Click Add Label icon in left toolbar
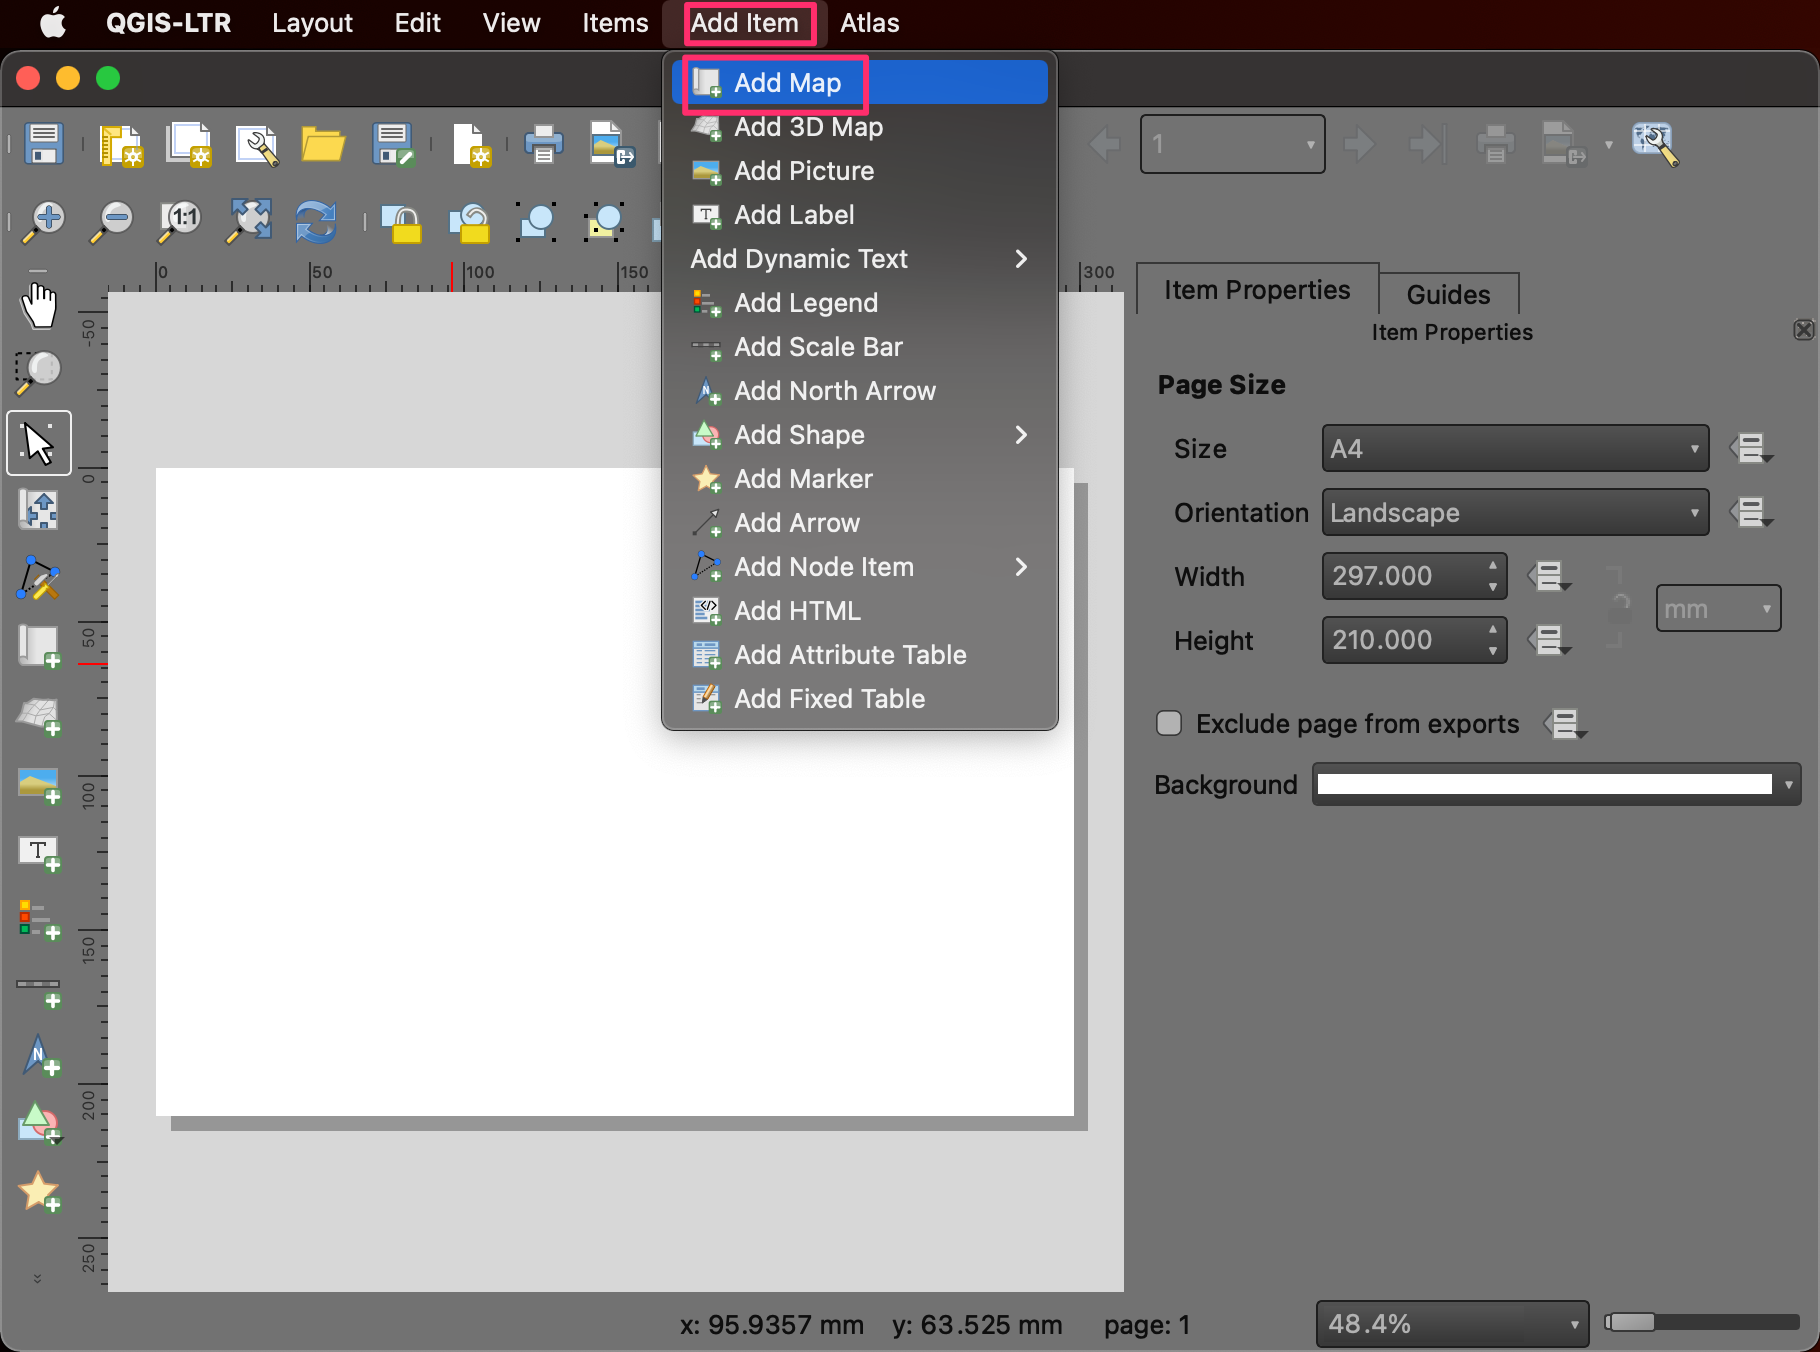 coord(39,853)
